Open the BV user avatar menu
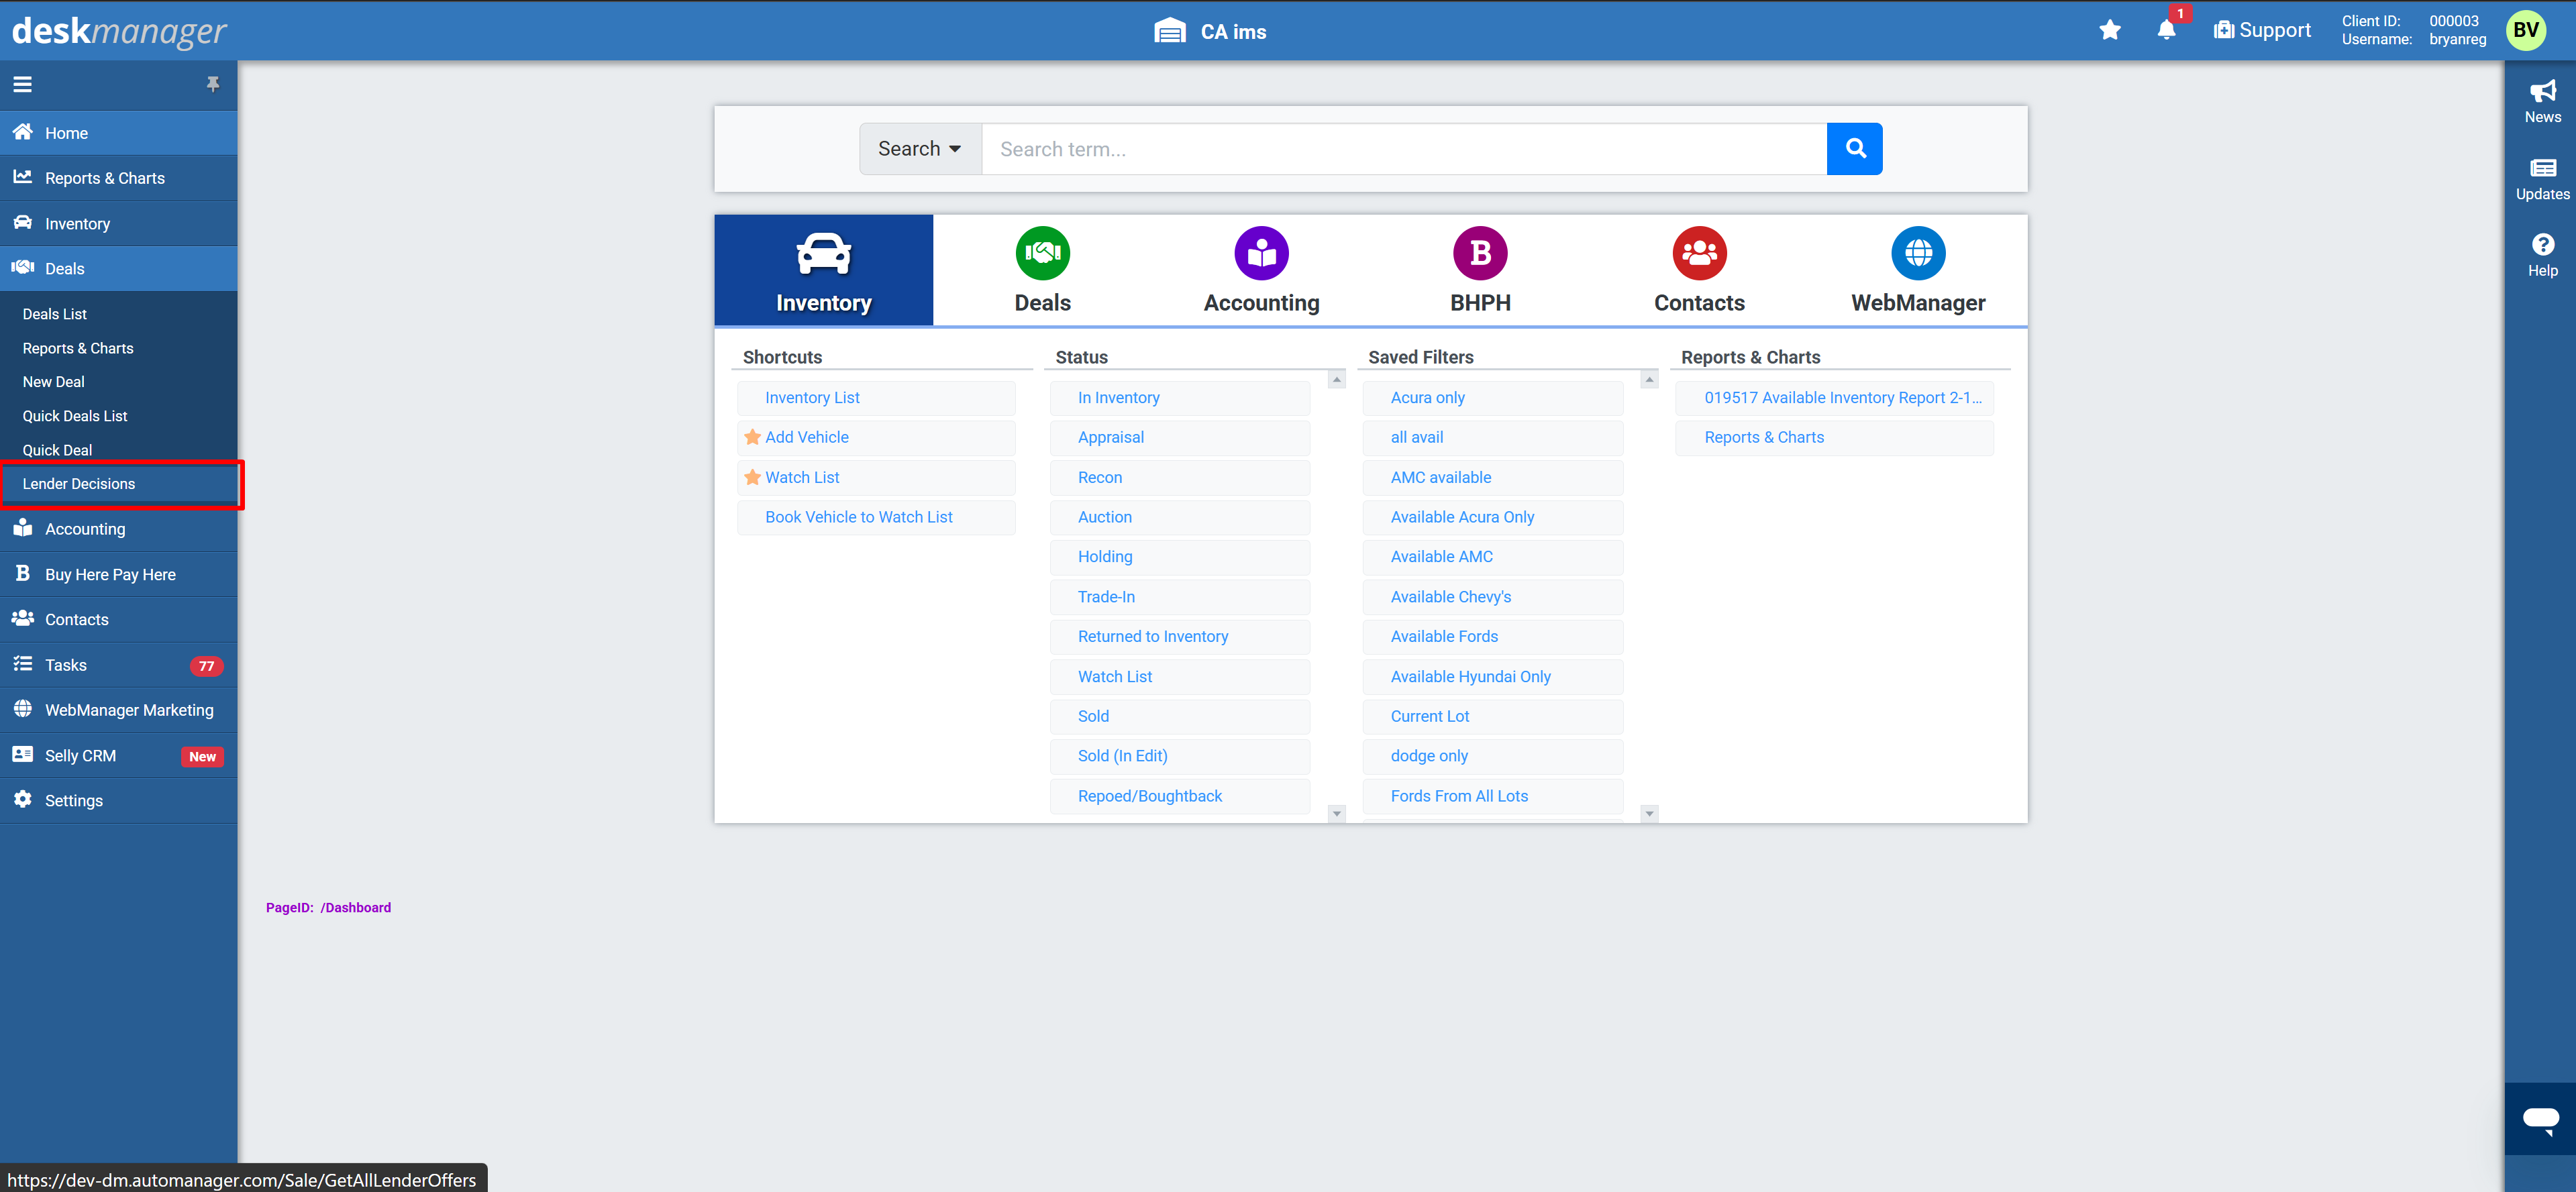 coord(2526,30)
